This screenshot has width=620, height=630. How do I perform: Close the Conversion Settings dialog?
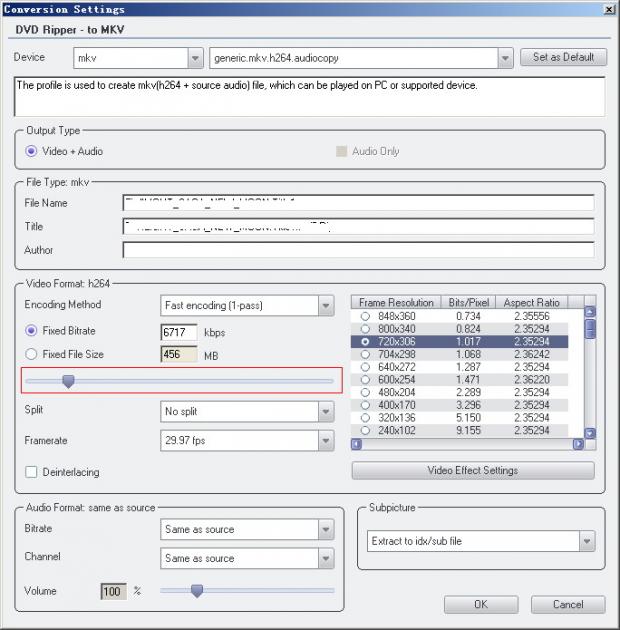pyautogui.click(x=608, y=9)
